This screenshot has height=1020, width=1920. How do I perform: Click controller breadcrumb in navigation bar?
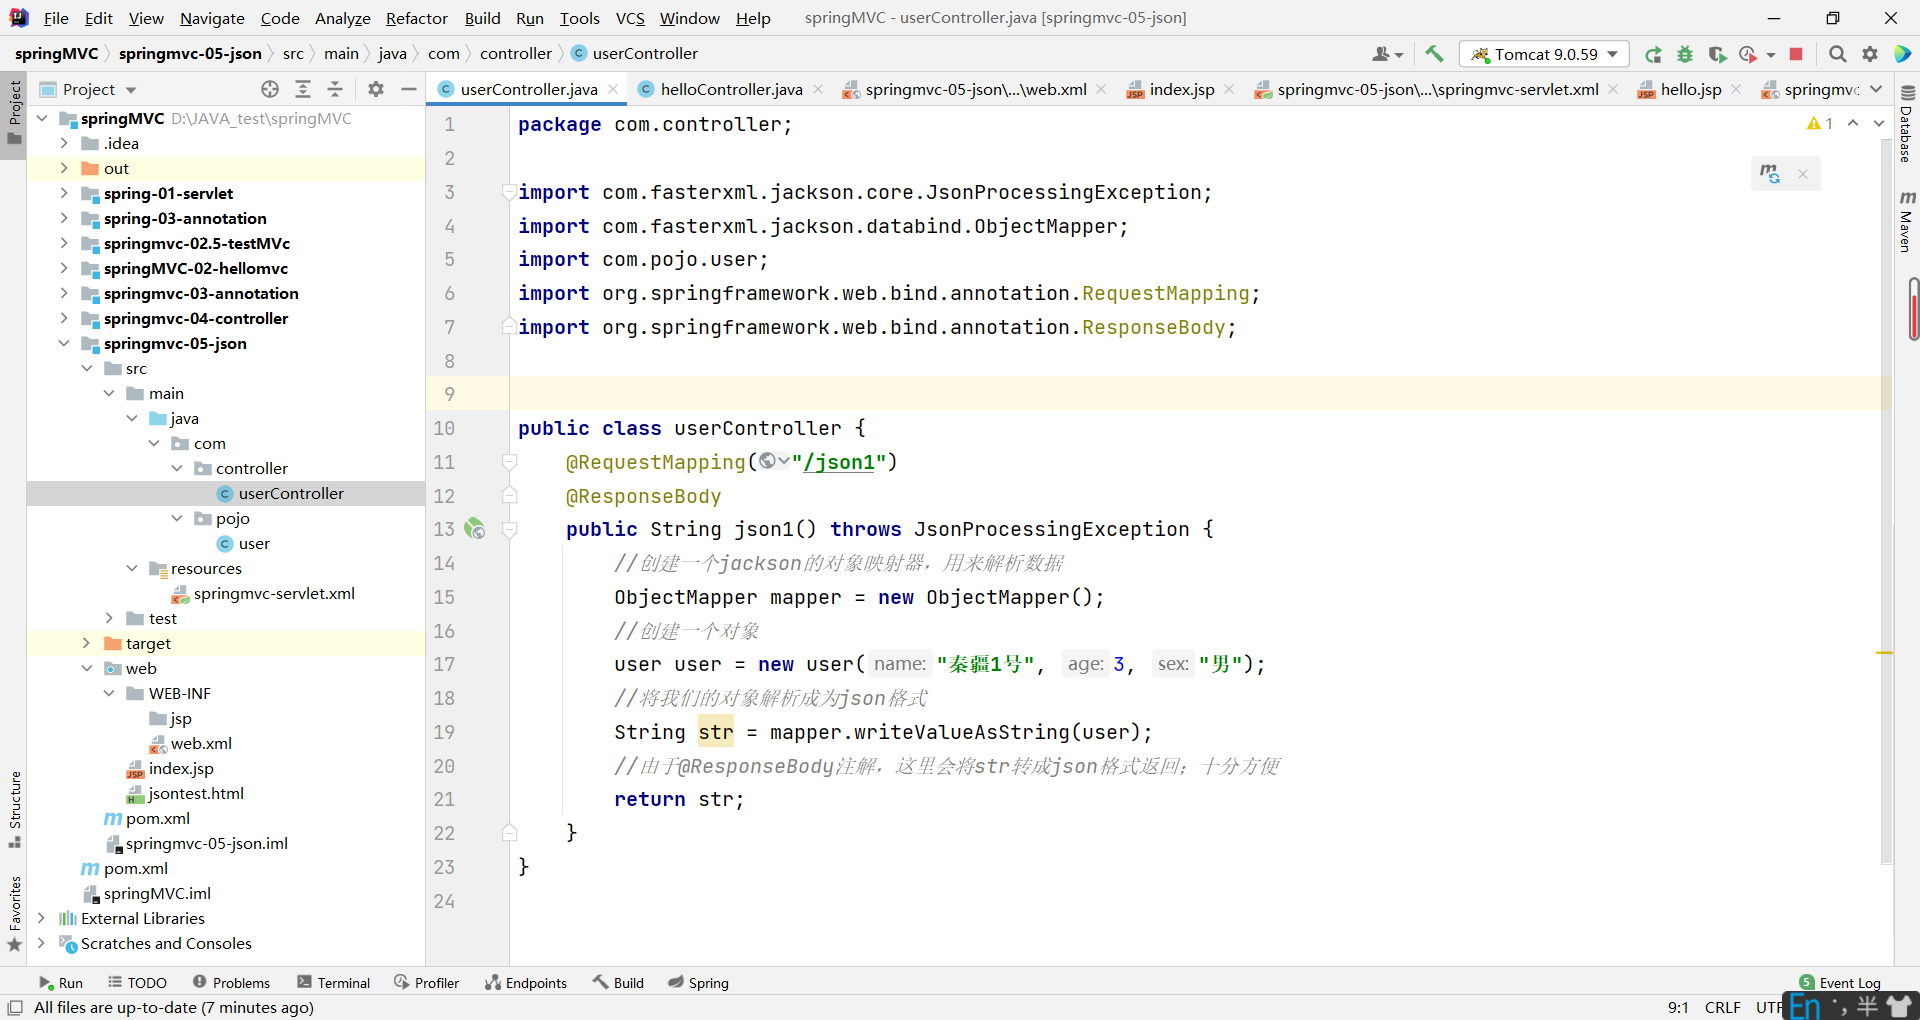click(x=515, y=54)
